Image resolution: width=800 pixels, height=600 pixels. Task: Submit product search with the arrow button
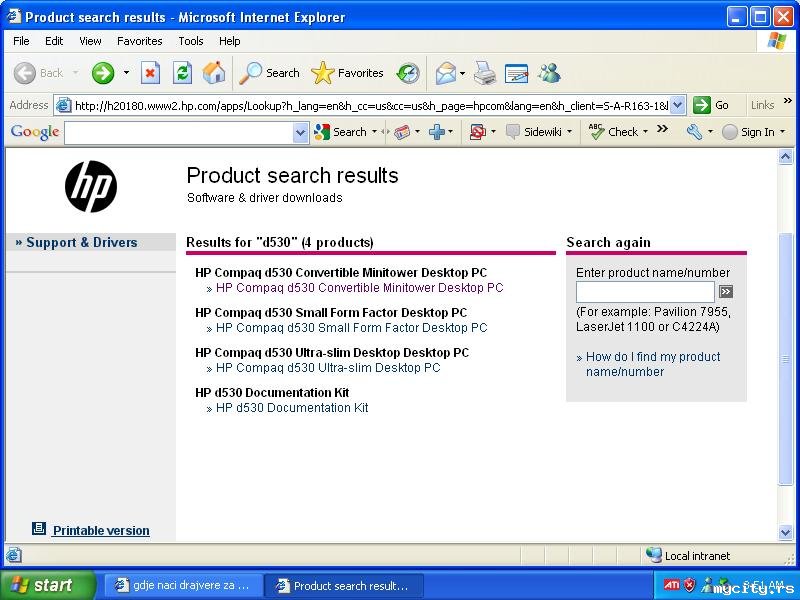726,291
